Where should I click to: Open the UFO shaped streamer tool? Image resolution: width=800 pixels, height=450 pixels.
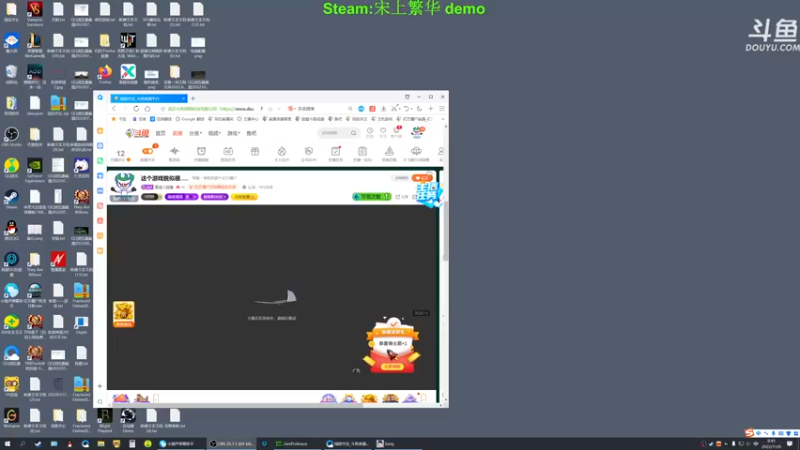(x=416, y=153)
